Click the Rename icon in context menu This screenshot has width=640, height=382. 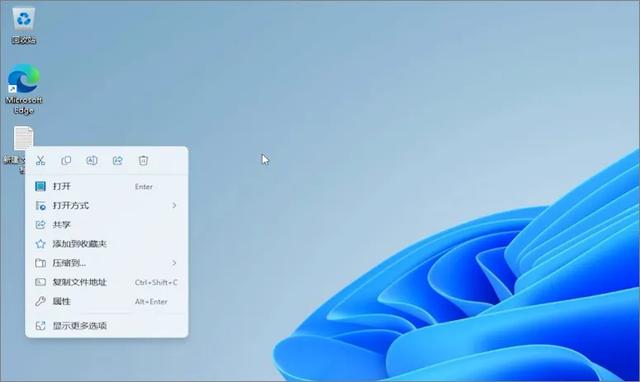pyautogui.click(x=92, y=160)
